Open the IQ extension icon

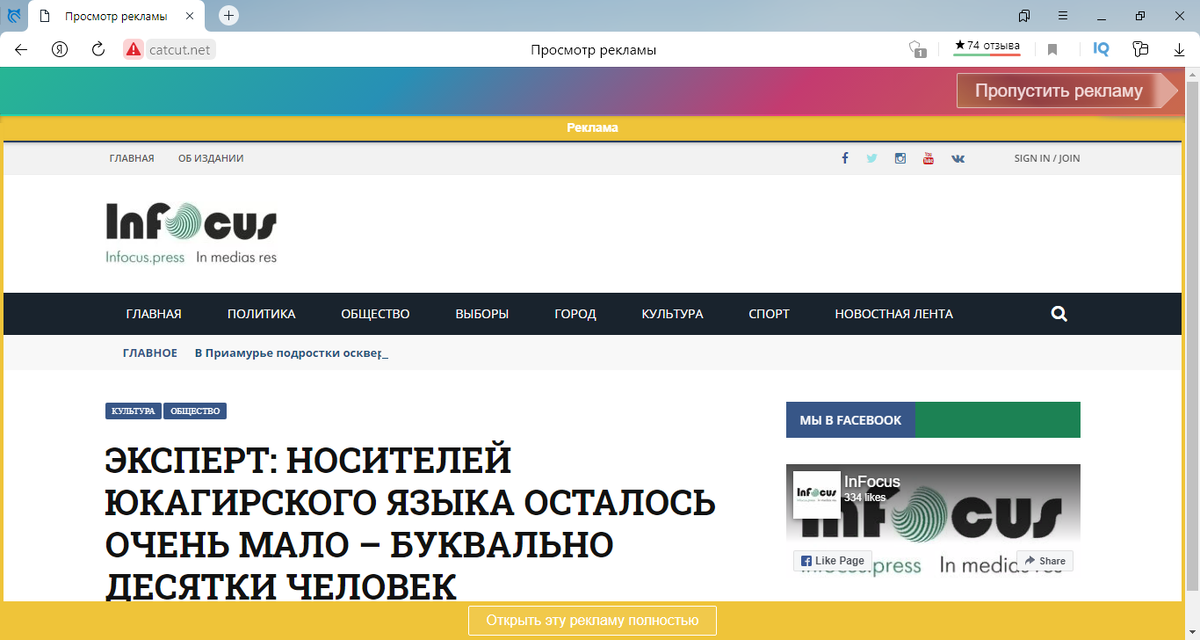pyautogui.click(x=1101, y=49)
